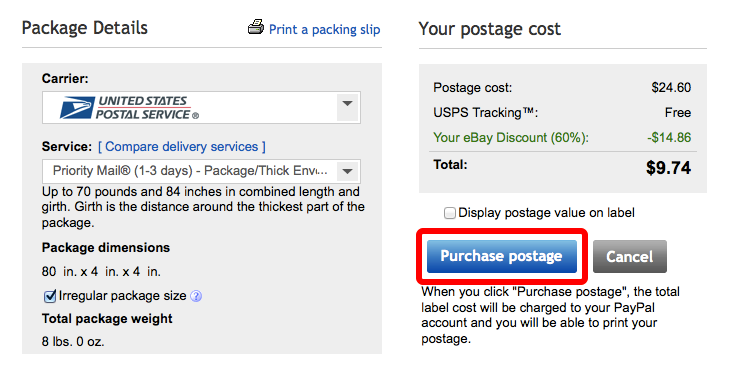This screenshot has width=735, height=365.
Task: Click the Cancel button
Action: coord(630,256)
